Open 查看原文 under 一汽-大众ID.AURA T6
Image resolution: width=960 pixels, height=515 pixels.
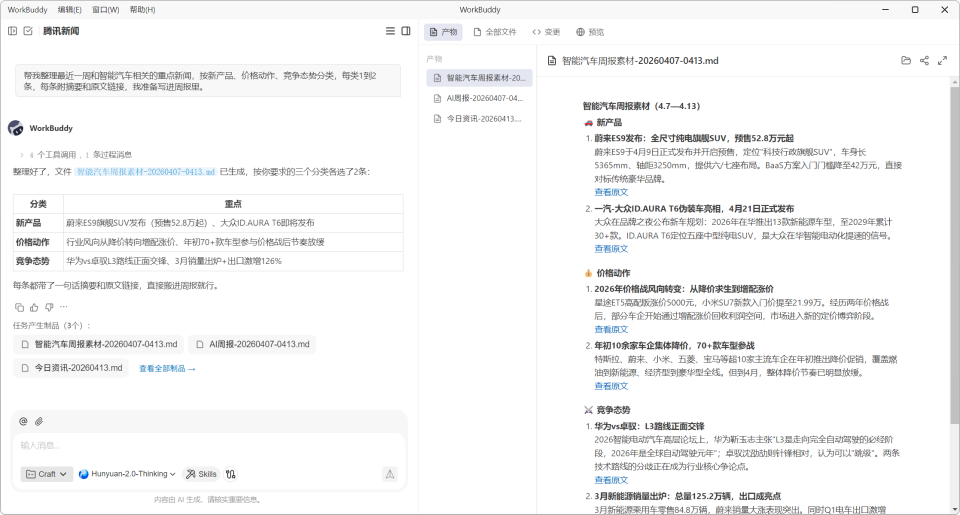(611, 249)
